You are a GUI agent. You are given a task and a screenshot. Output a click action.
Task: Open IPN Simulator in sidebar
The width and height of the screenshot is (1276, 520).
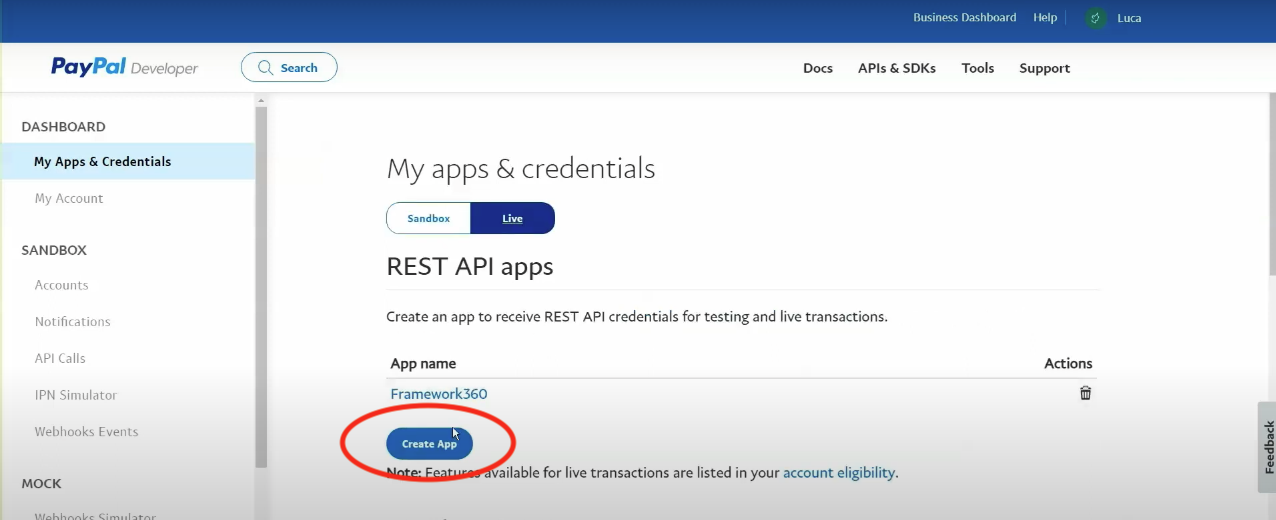[x=76, y=395]
